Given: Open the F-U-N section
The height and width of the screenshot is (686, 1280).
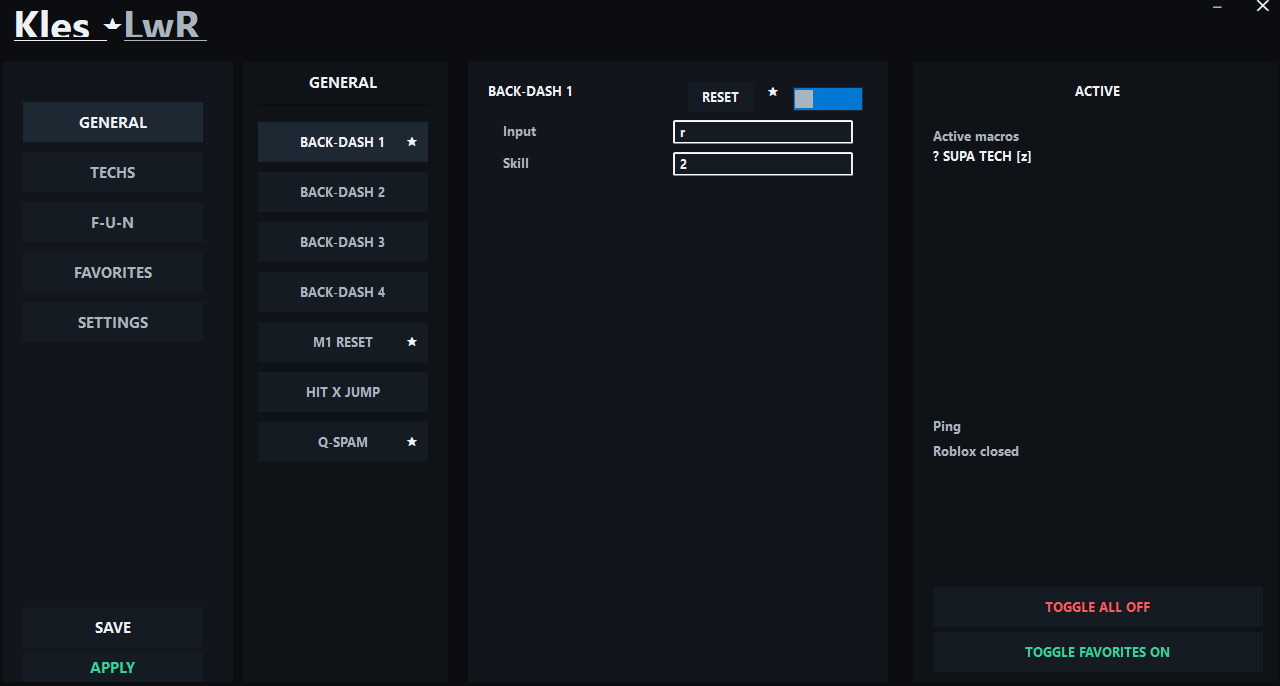Looking at the screenshot, I should tap(112, 222).
